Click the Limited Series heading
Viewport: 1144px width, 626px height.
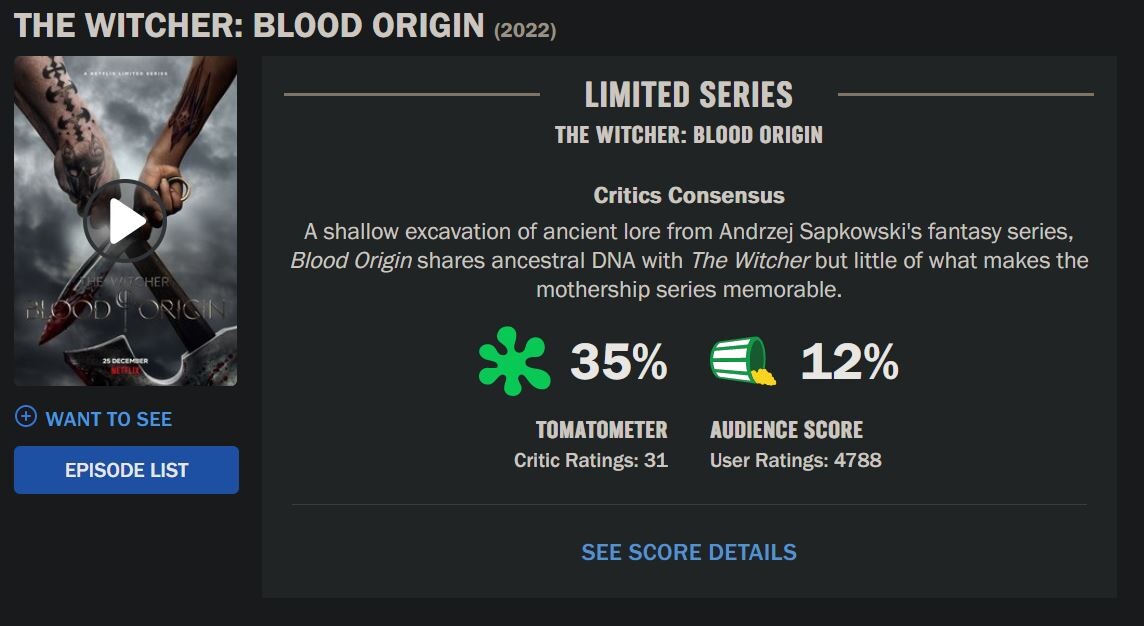pos(688,95)
